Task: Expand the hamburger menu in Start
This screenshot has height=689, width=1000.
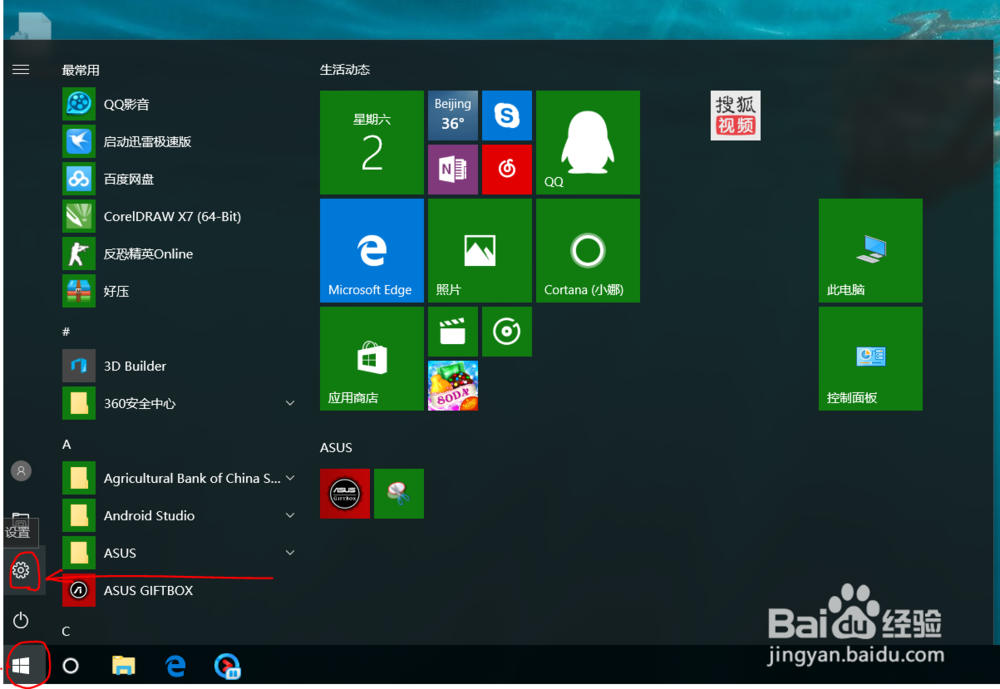Action: tap(21, 70)
